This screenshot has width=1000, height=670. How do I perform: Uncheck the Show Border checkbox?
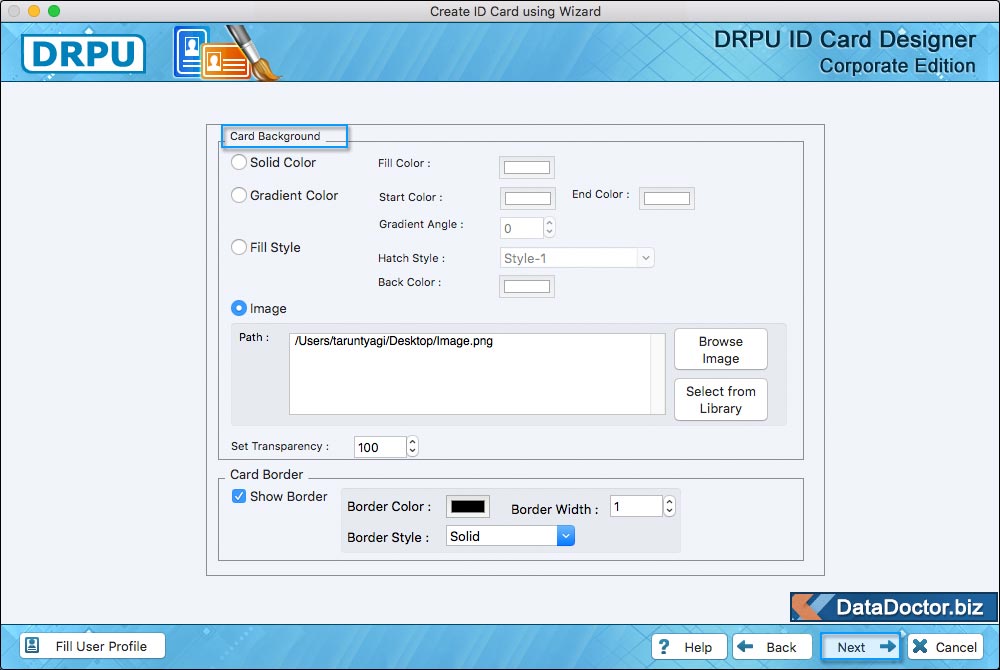pyautogui.click(x=239, y=496)
